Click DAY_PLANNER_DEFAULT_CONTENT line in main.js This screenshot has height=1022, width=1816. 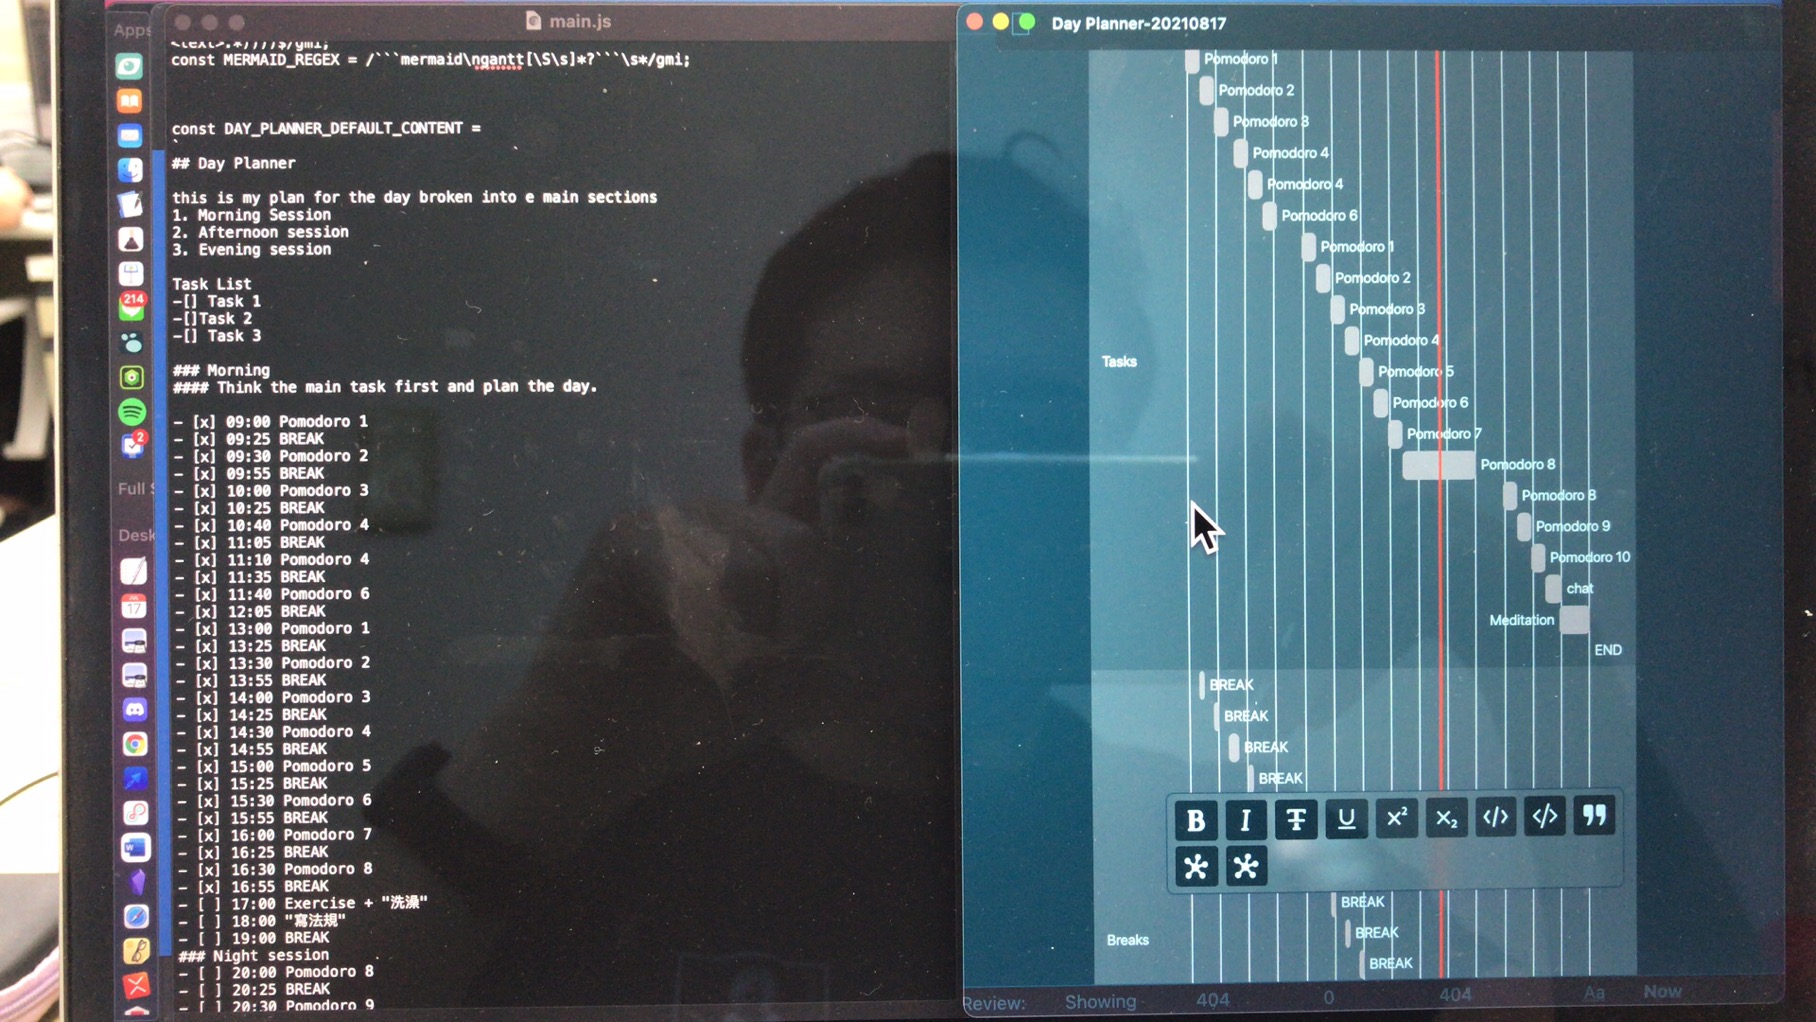326,128
